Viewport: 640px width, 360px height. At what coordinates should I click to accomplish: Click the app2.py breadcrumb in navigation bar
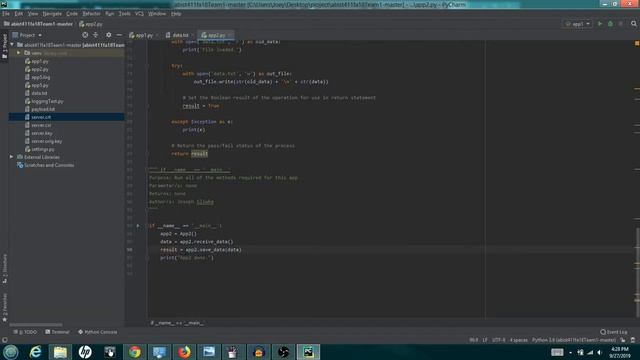click(91, 24)
